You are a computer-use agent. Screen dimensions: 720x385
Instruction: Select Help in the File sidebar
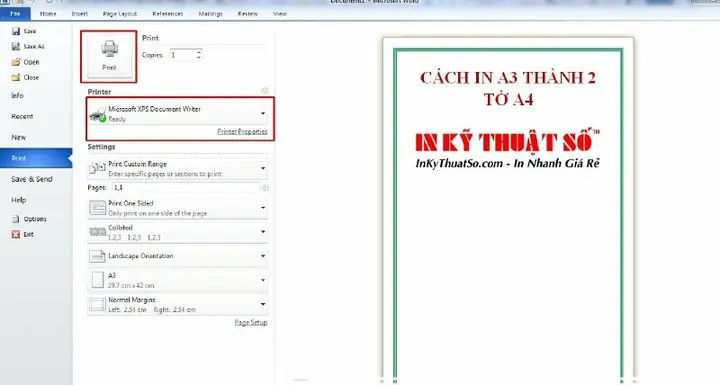point(19,200)
